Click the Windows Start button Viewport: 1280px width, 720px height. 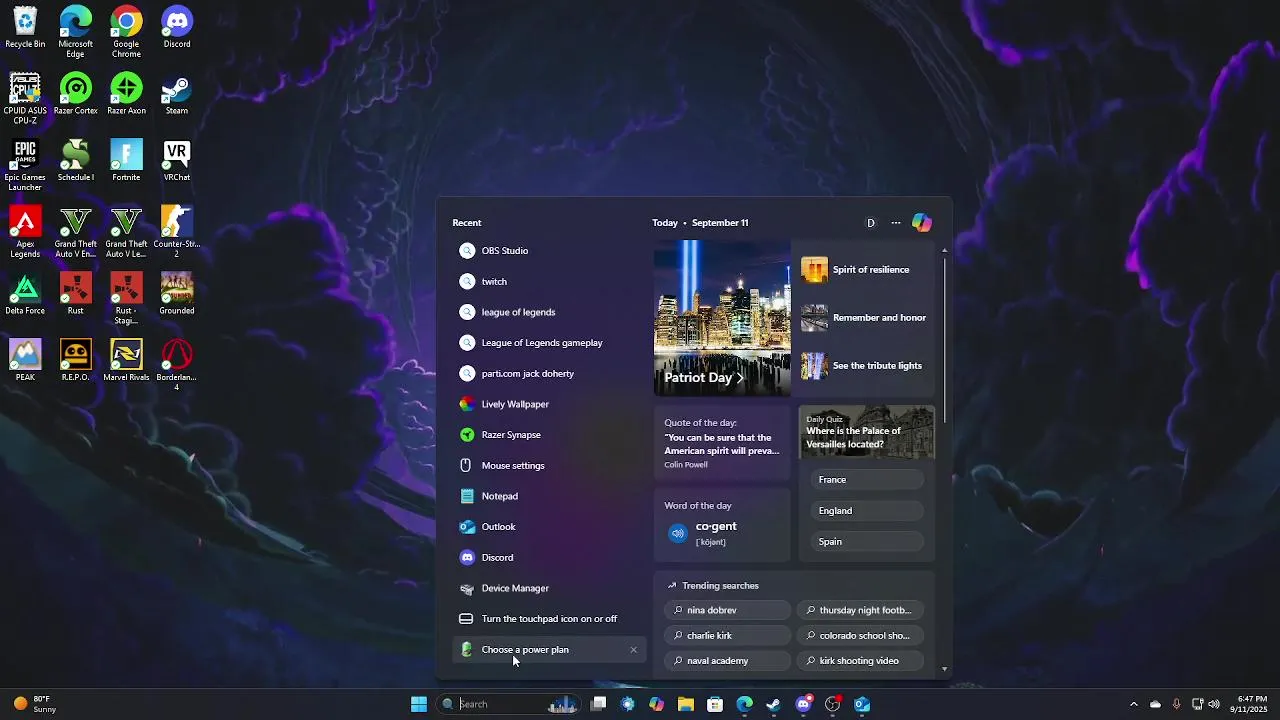tap(419, 704)
